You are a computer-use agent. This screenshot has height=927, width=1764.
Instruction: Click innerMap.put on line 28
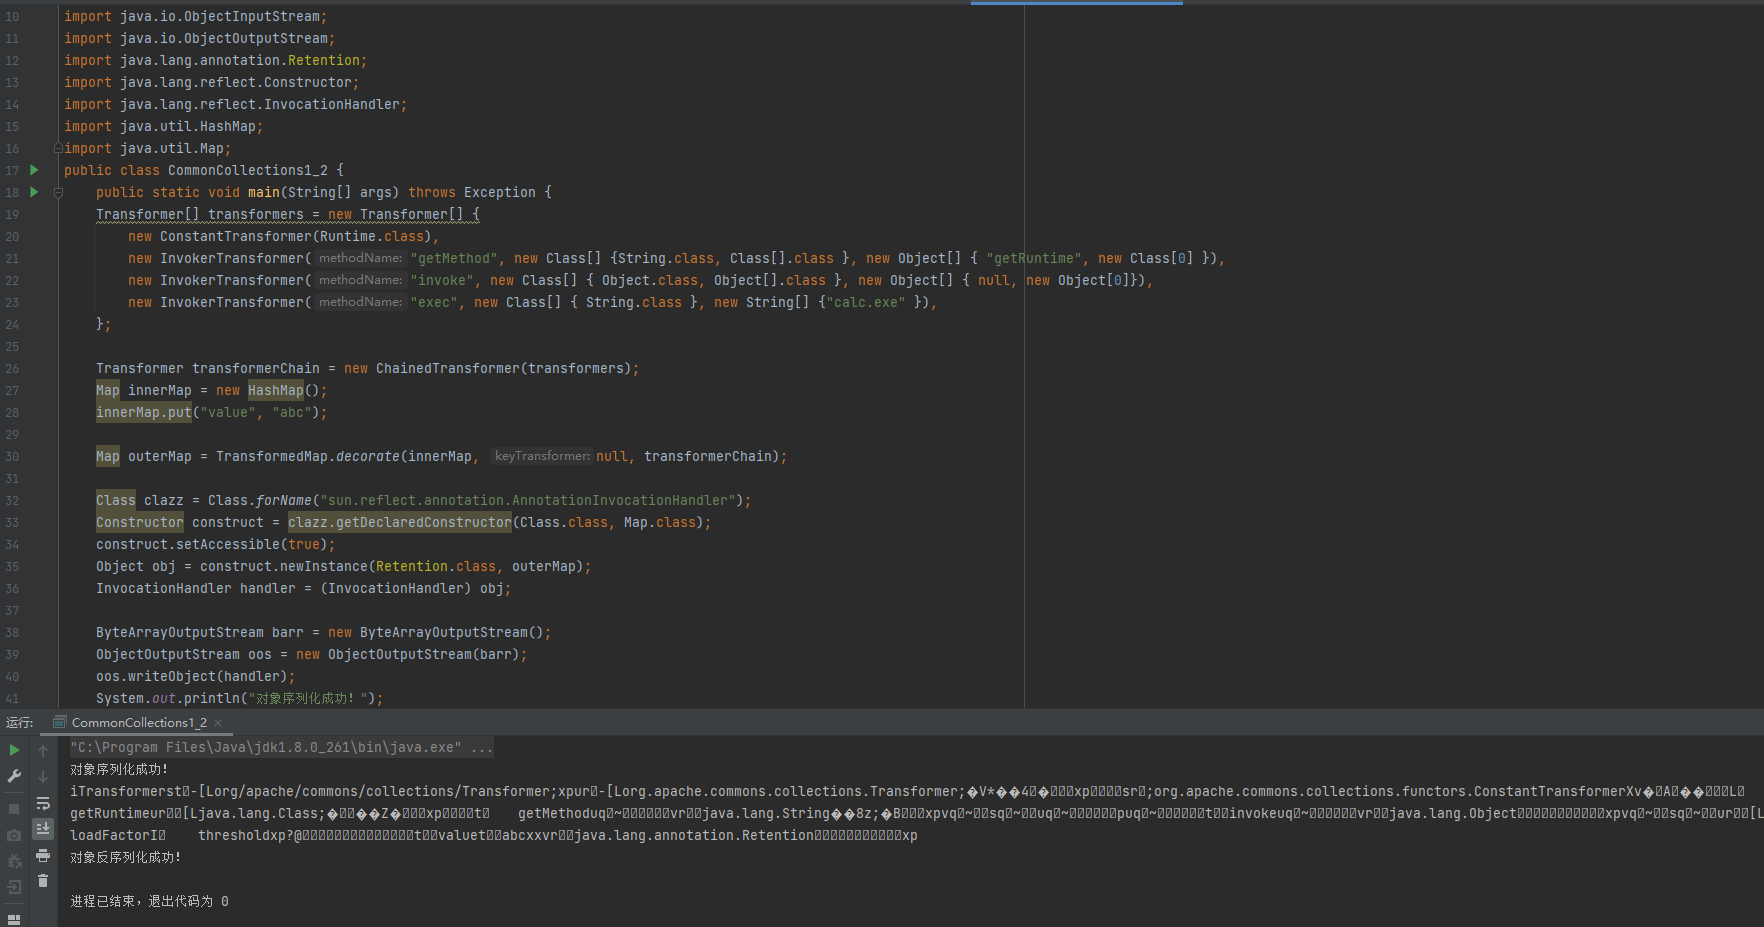coord(144,412)
